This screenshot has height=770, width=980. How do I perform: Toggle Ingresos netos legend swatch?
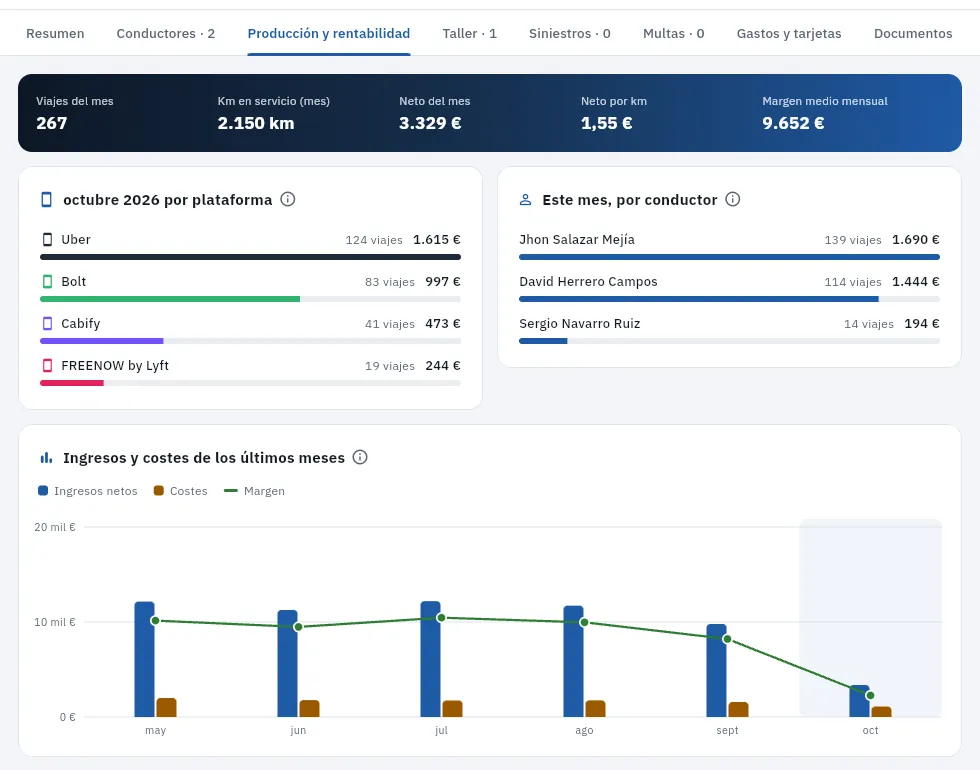coord(43,491)
